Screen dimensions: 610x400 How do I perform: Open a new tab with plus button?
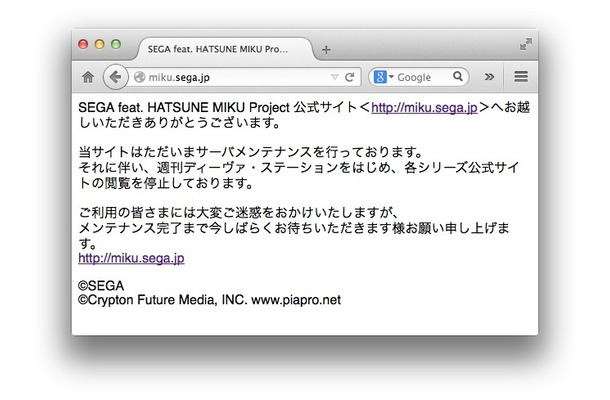pos(326,50)
